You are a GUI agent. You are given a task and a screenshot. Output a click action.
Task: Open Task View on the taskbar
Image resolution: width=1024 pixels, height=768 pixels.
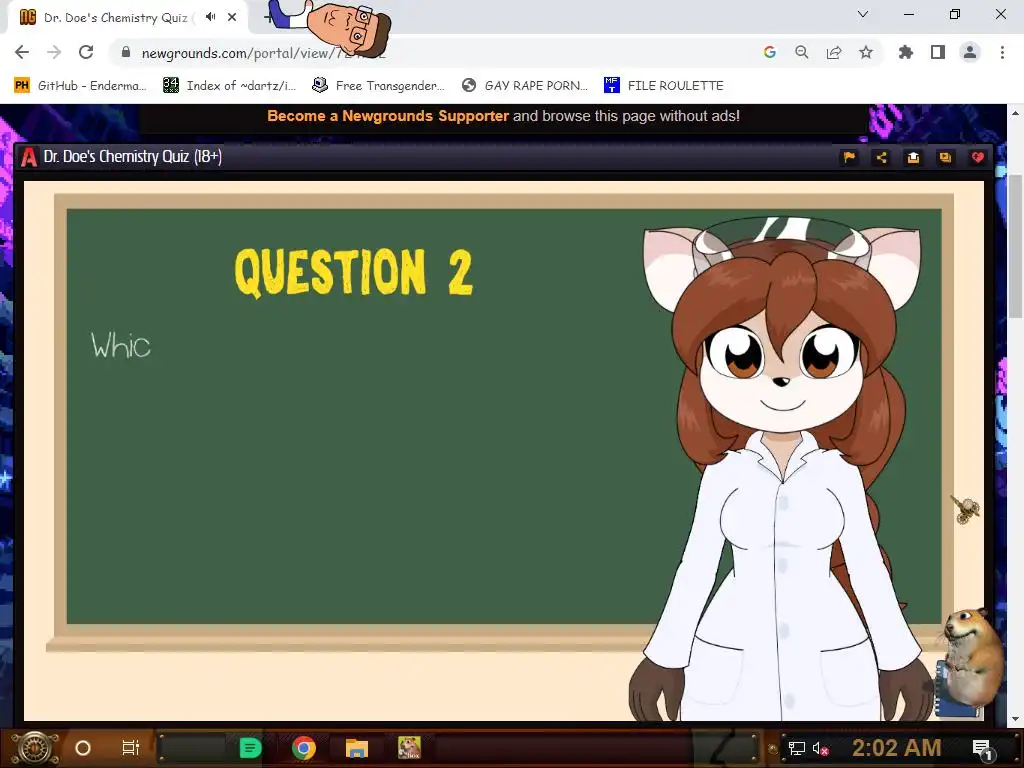click(131, 748)
